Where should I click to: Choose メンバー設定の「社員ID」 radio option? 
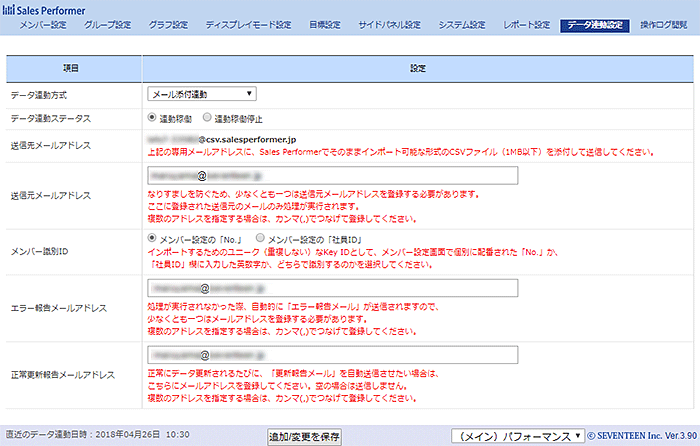click(x=260, y=239)
